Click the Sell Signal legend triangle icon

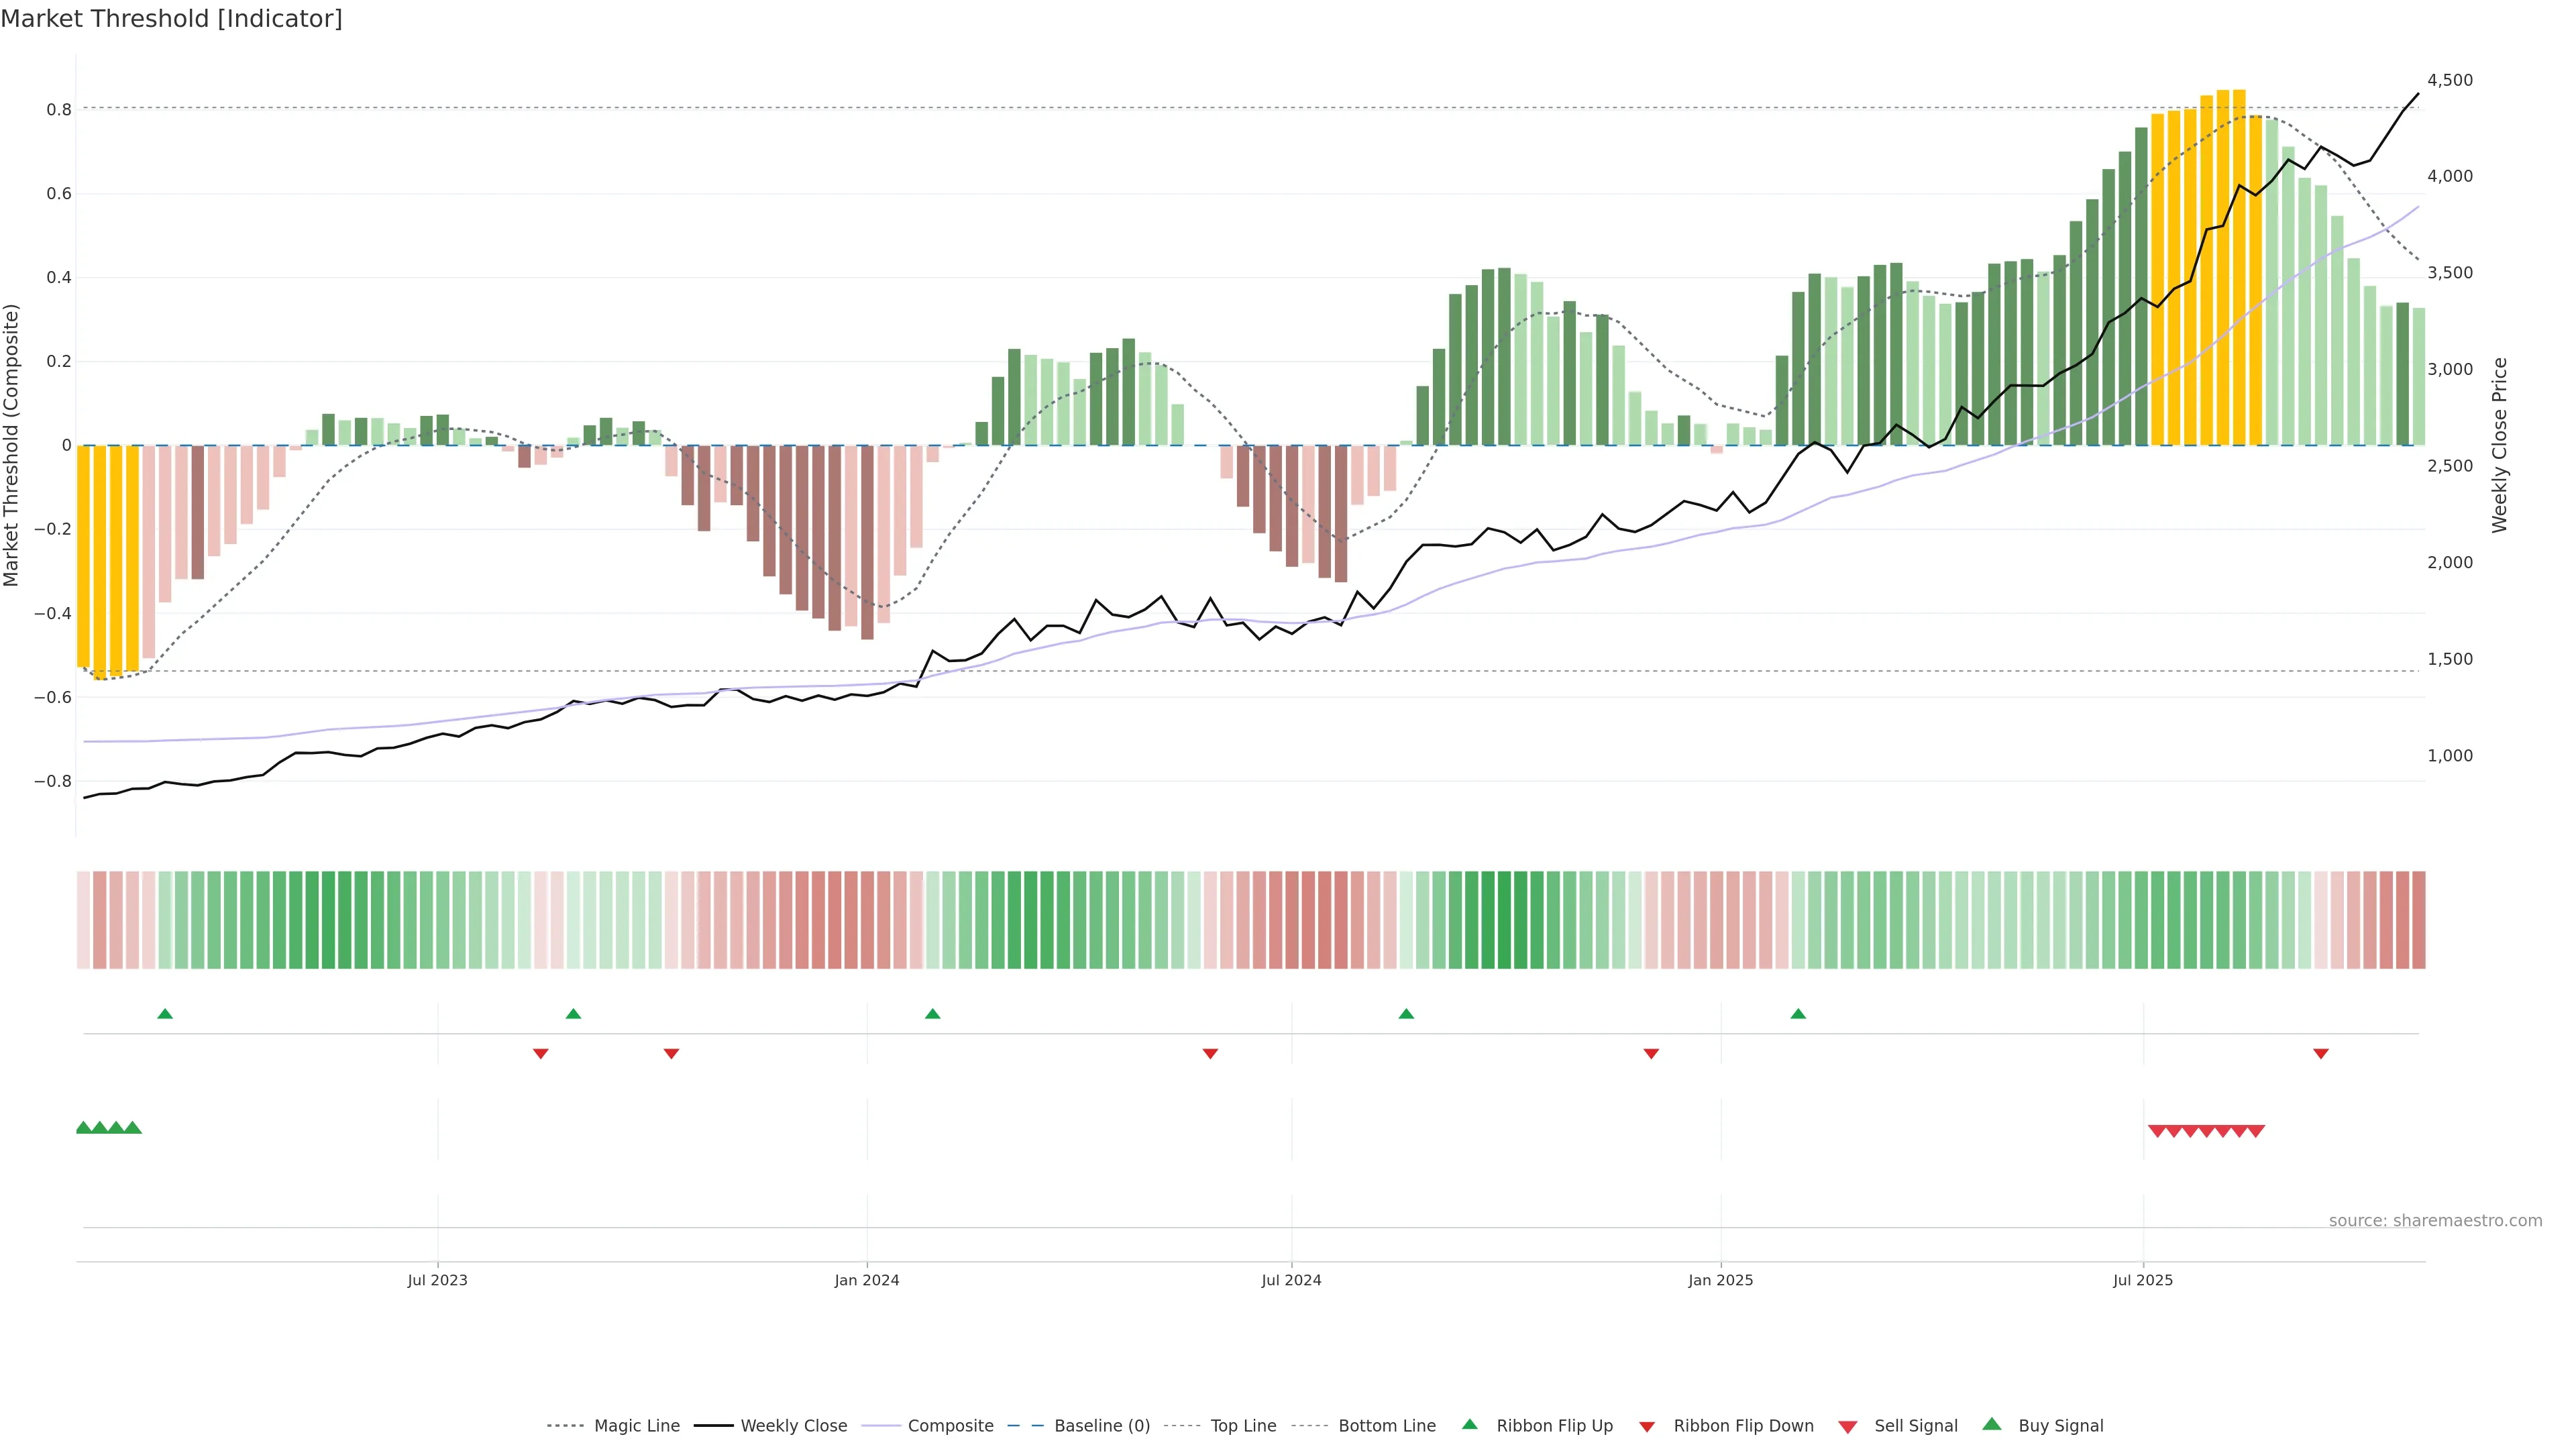[1847, 1427]
